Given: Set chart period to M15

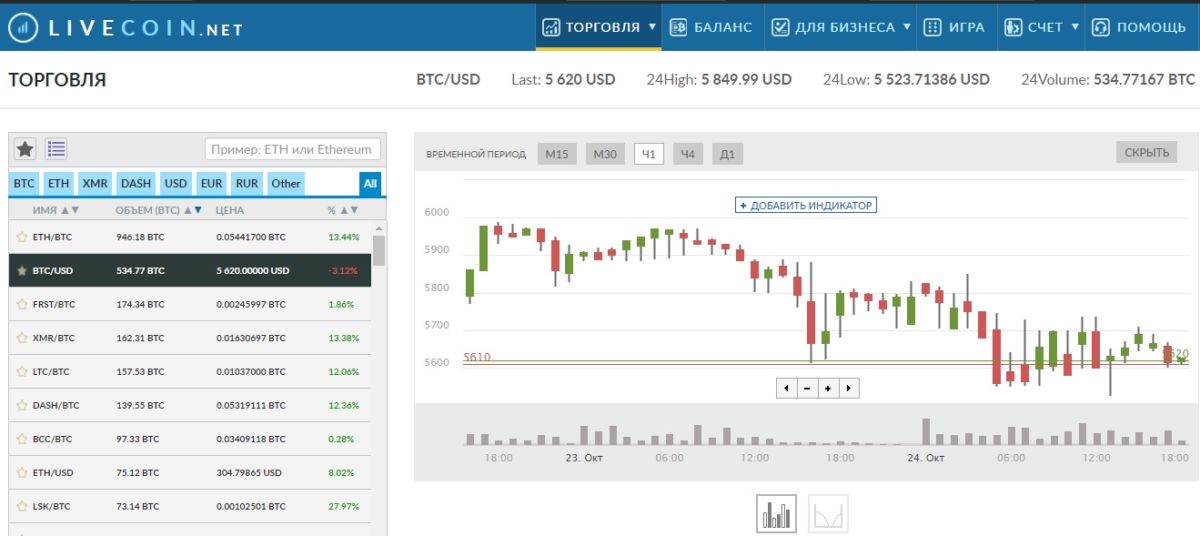Looking at the screenshot, I should [557, 153].
